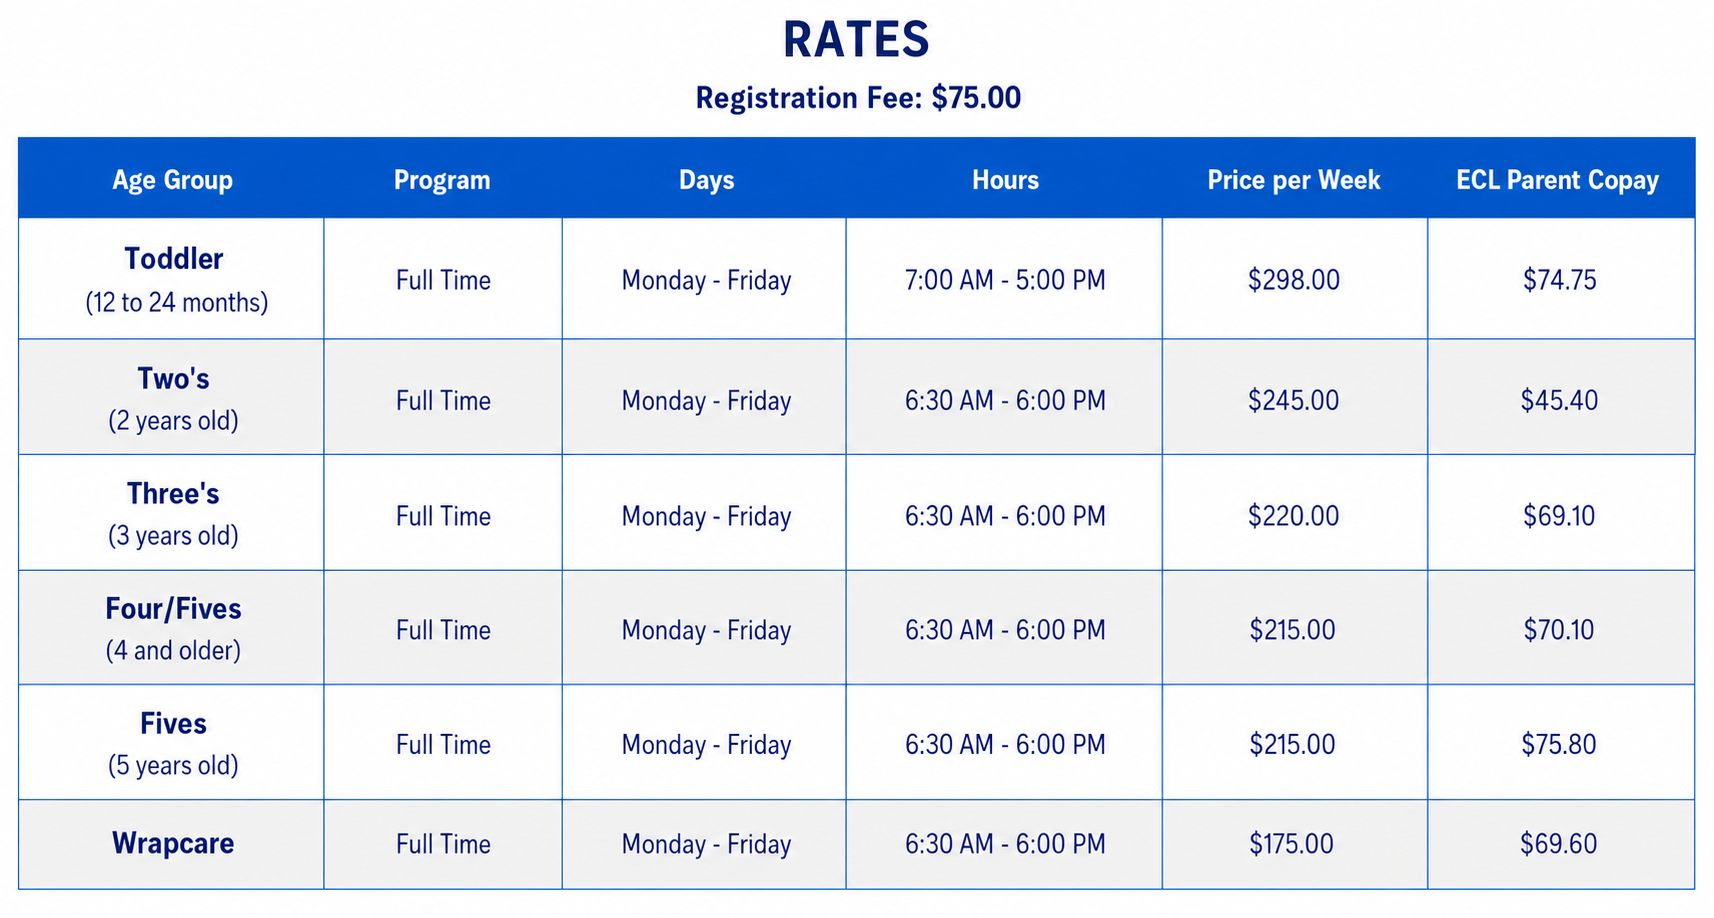Click the Wrapcare row label
The height and width of the screenshot is (918, 1714).
[172, 843]
